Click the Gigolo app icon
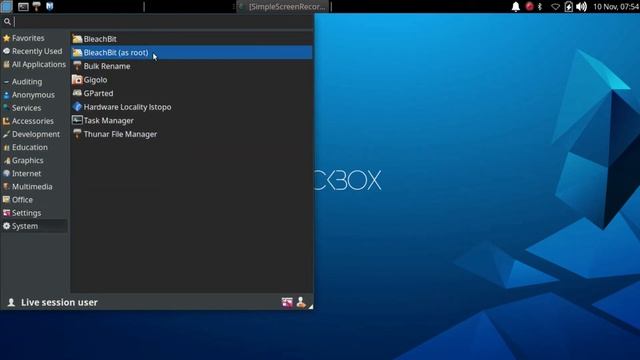 coord(77,80)
